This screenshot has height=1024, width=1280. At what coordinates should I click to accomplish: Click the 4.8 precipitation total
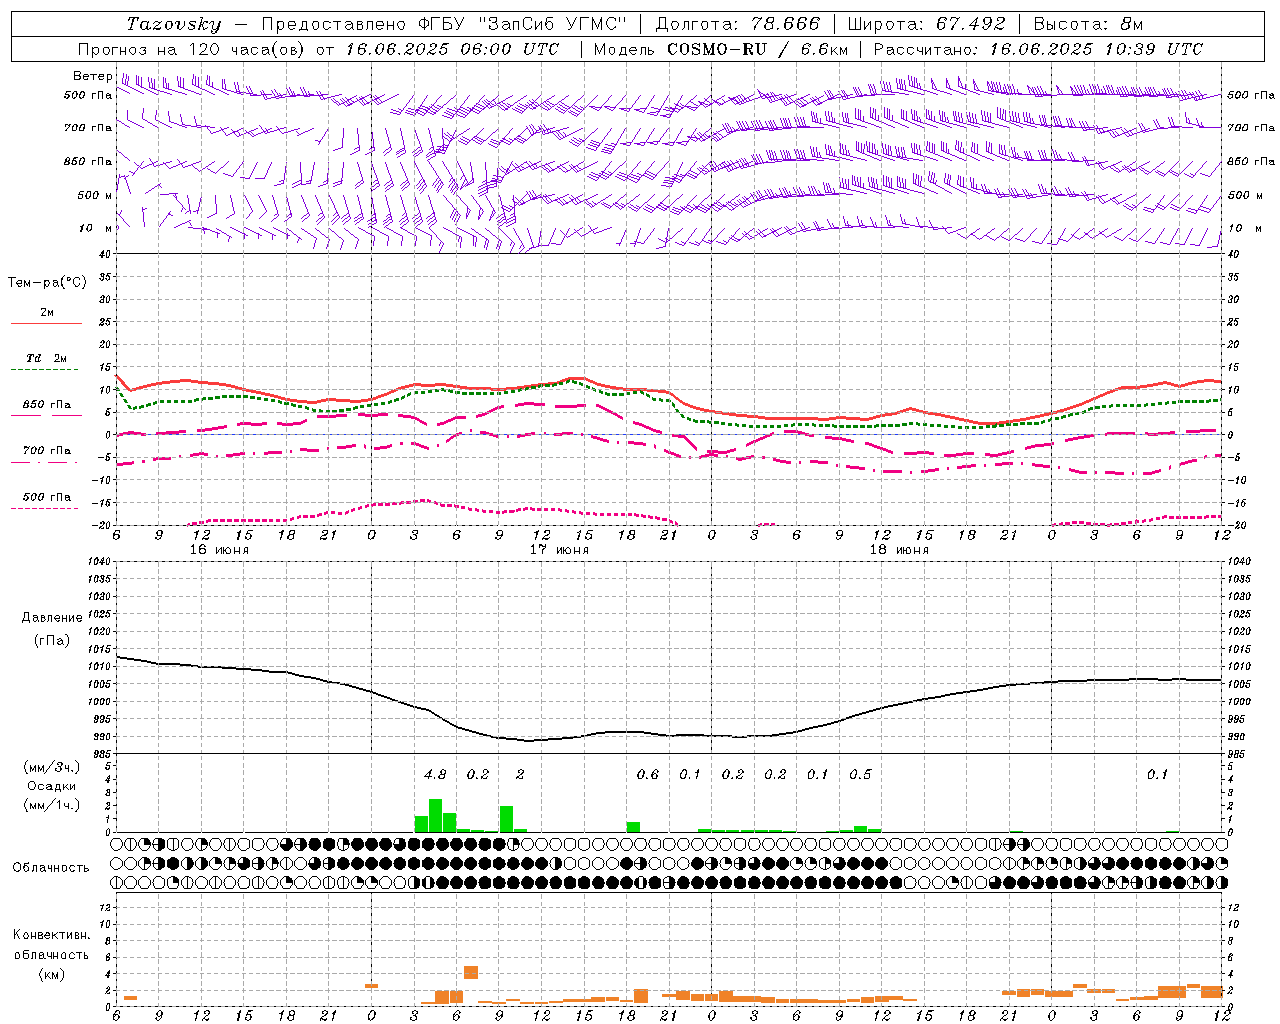[x=435, y=774]
